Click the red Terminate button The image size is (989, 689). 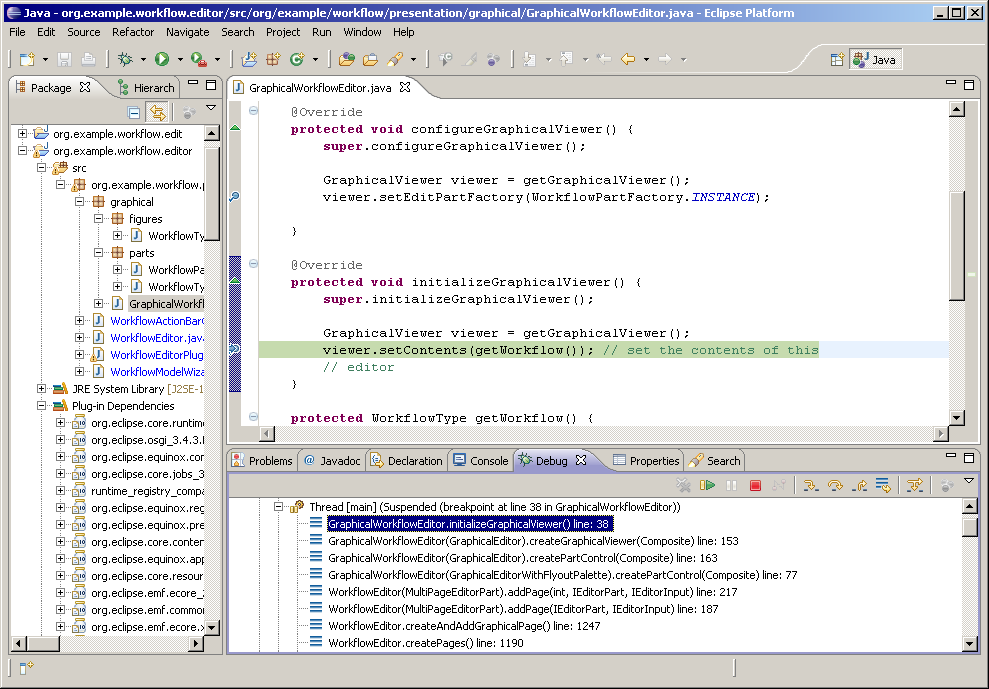pos(755,485)
